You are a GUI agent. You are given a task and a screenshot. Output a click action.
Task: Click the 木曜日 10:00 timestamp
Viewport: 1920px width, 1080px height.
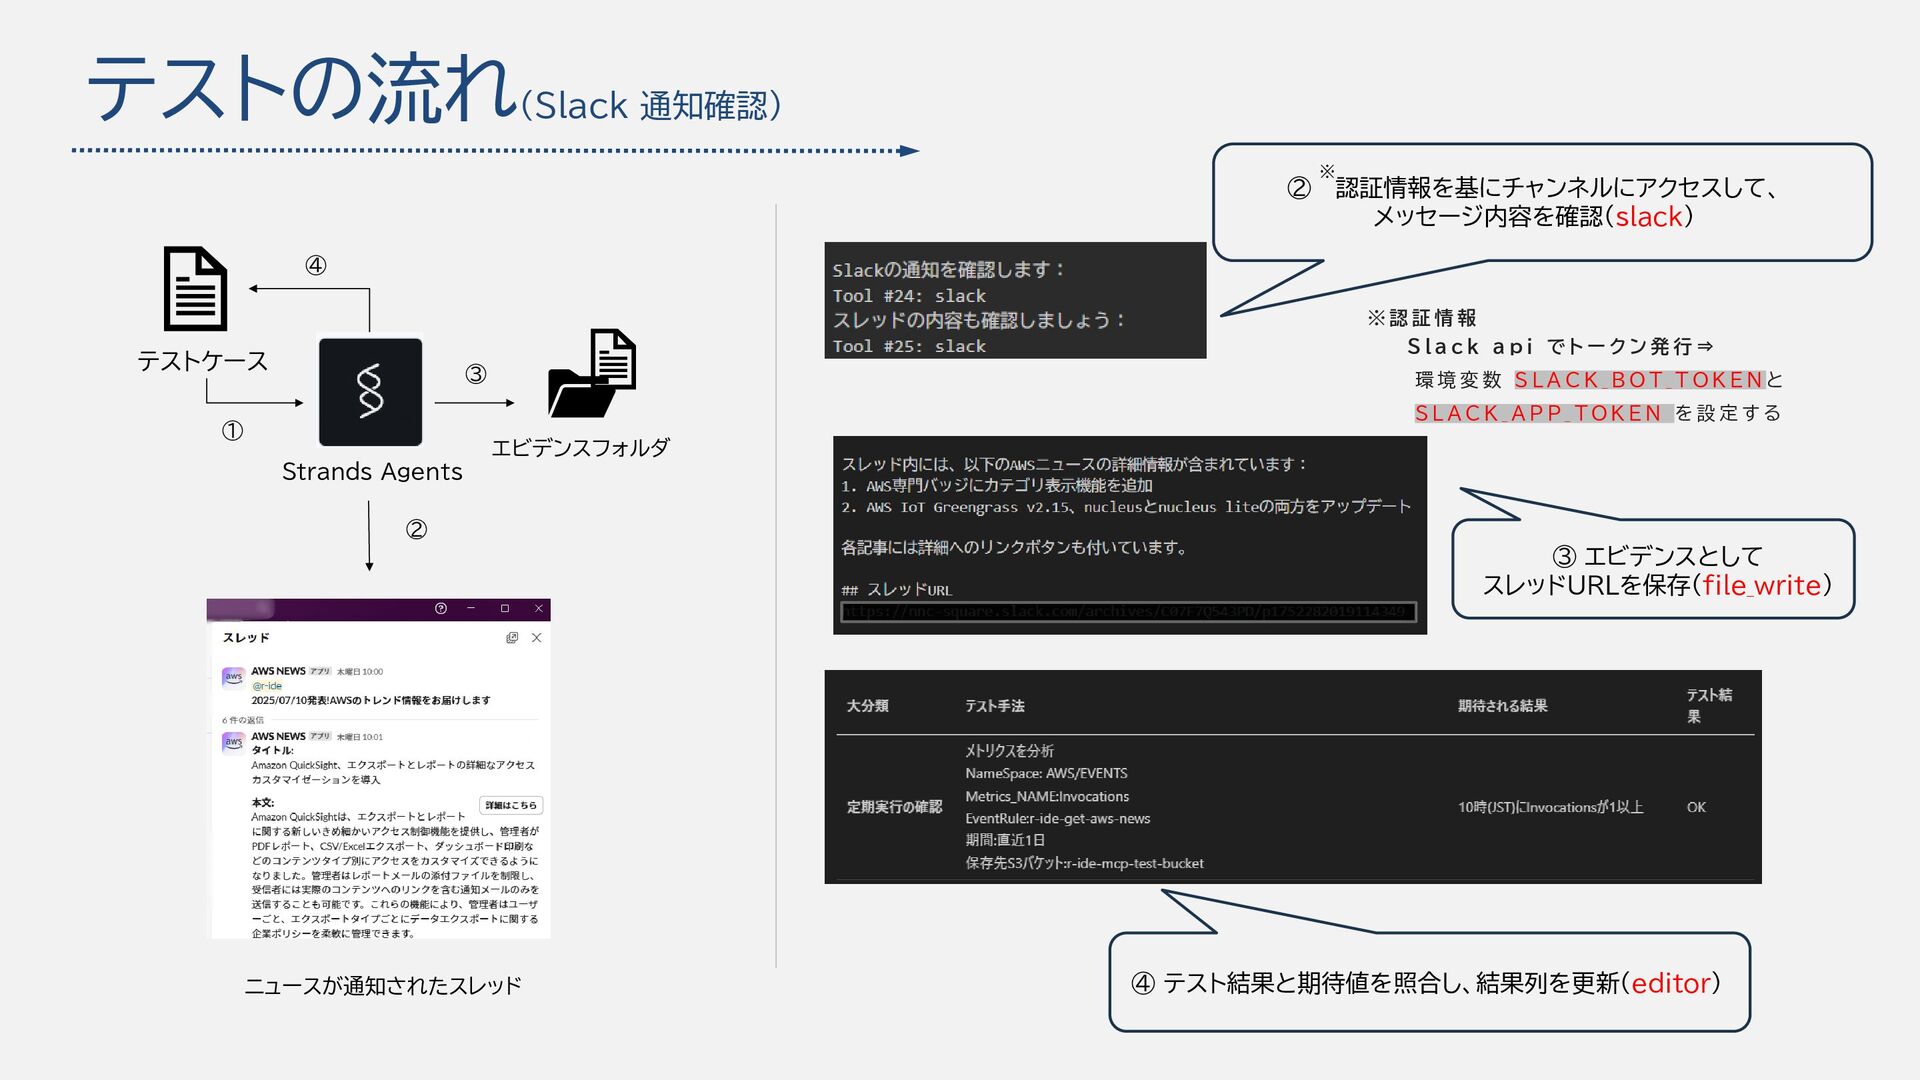[360, 672]
